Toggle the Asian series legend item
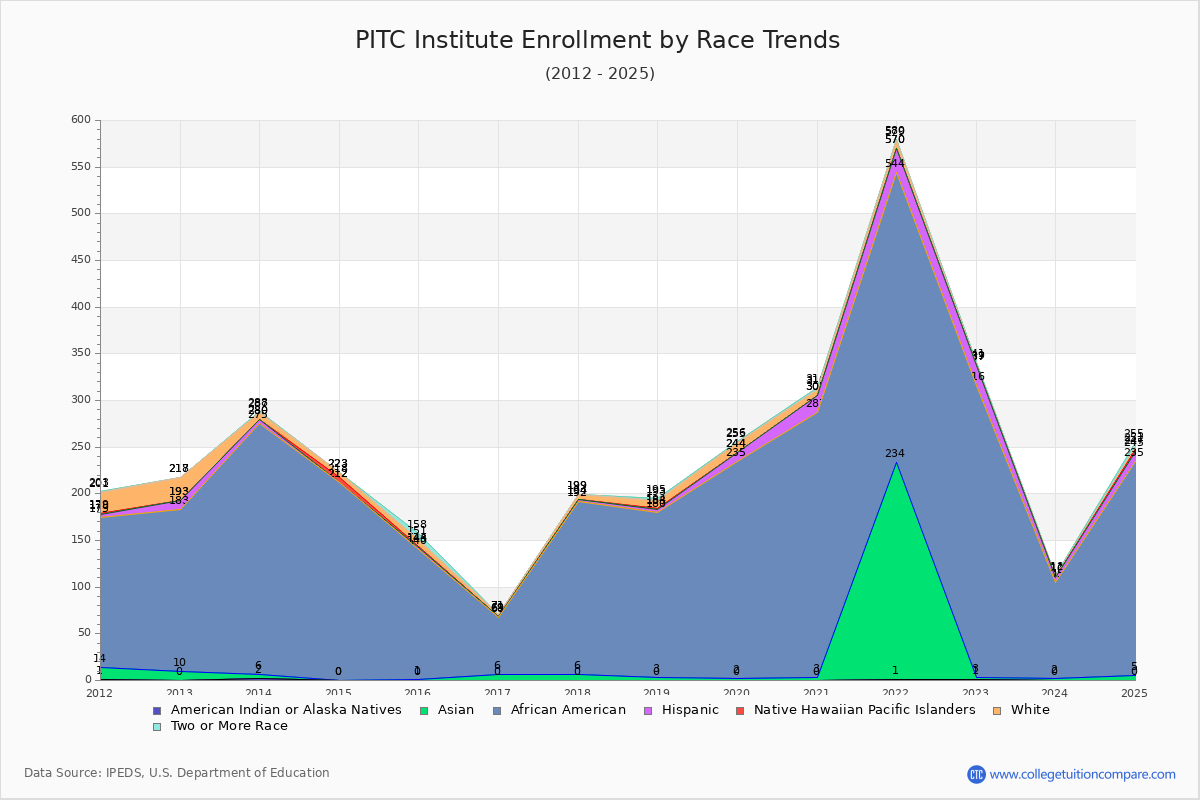Viewport: 1200px width, 800px height. click(445, 710)
